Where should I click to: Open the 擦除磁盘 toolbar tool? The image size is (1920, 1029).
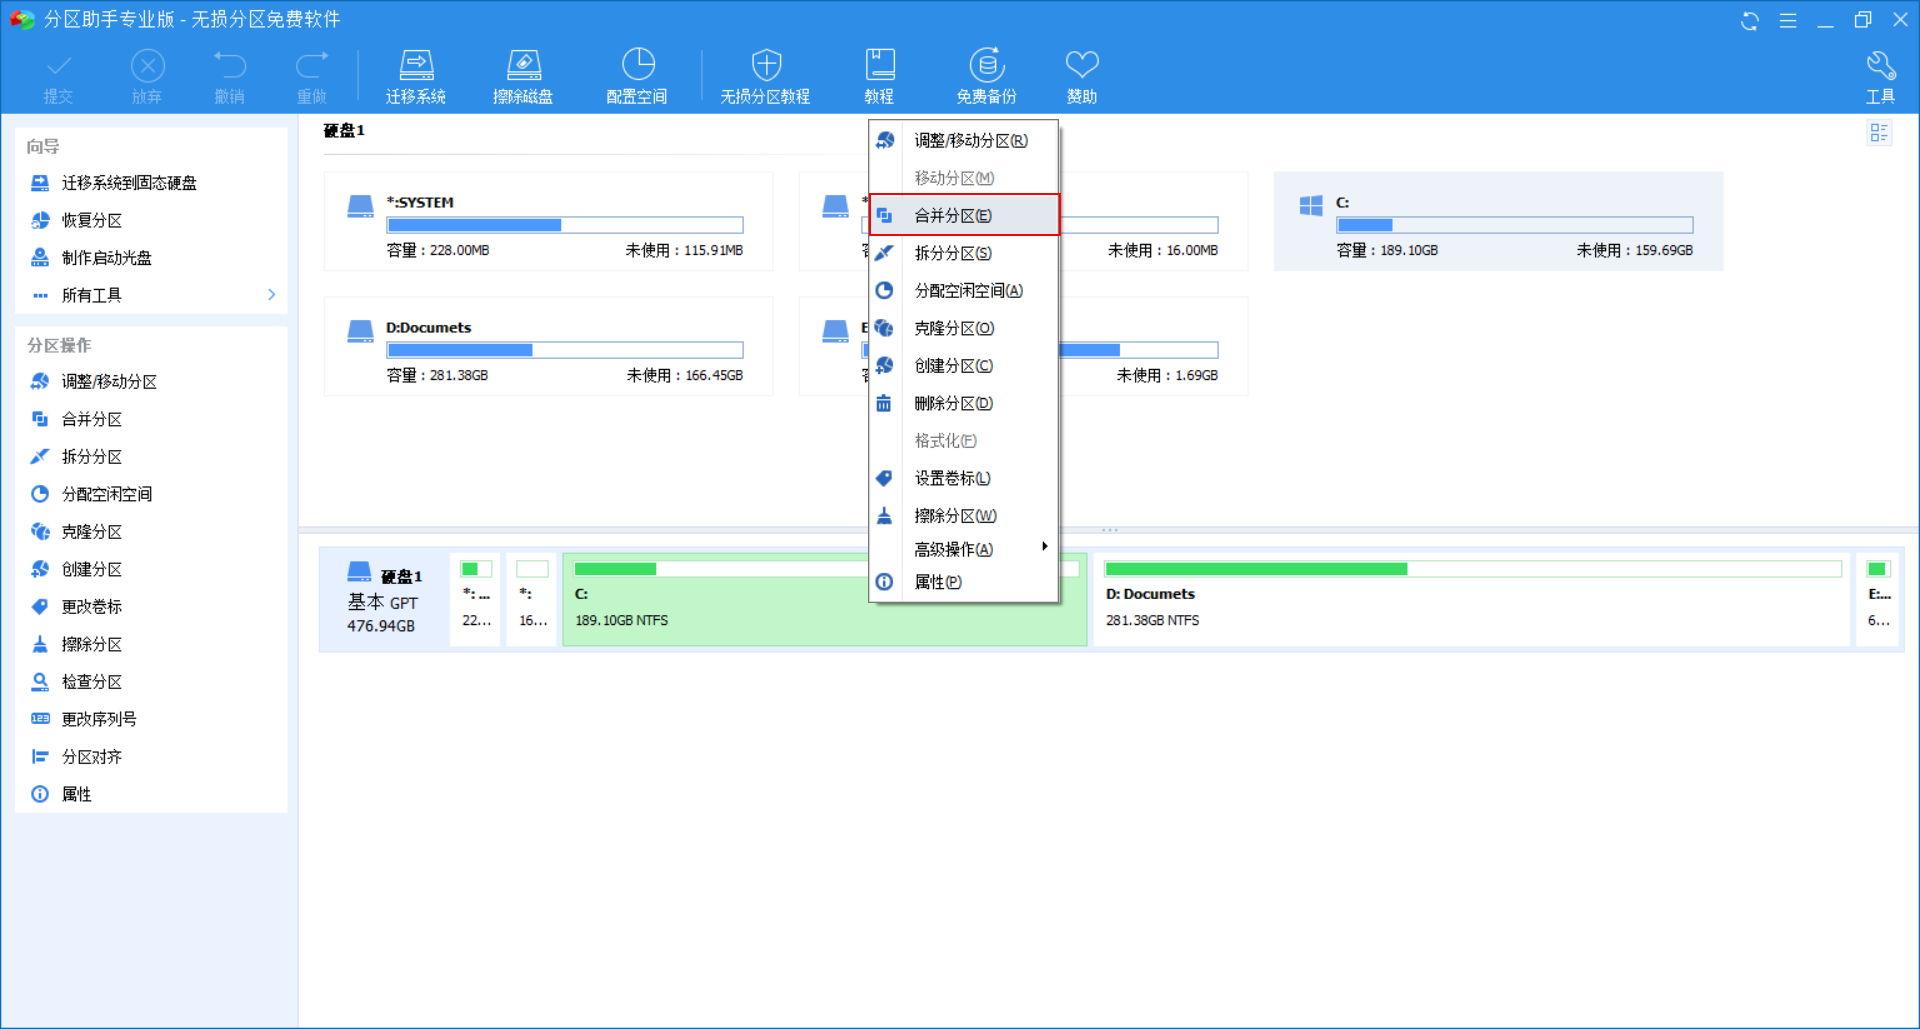point(523,66)
